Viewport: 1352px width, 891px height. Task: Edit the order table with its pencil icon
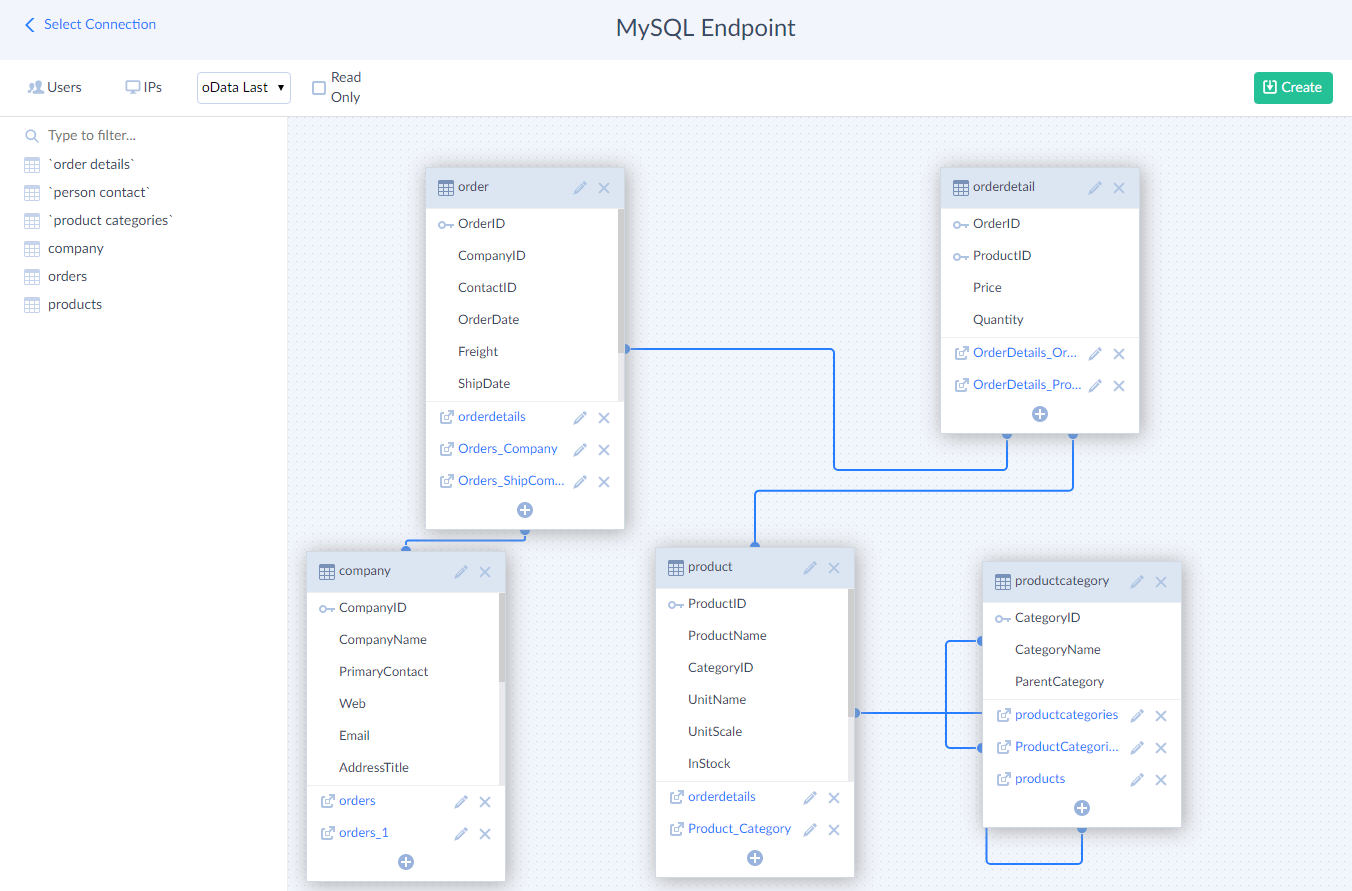579,186
